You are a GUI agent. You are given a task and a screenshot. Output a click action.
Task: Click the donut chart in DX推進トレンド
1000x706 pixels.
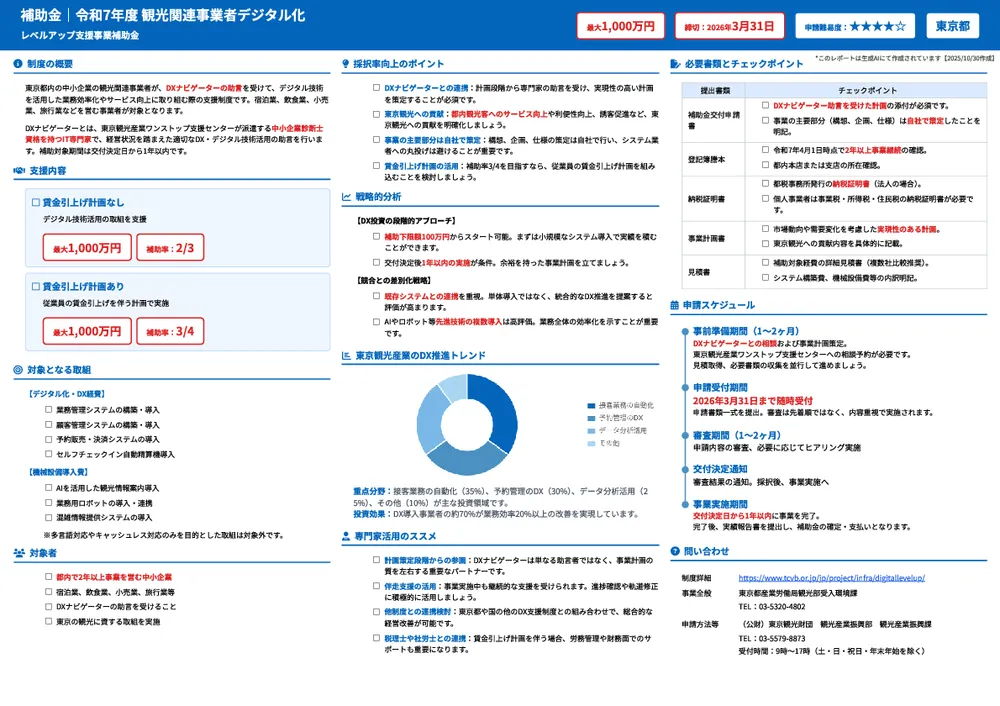(x=467, y=425)
